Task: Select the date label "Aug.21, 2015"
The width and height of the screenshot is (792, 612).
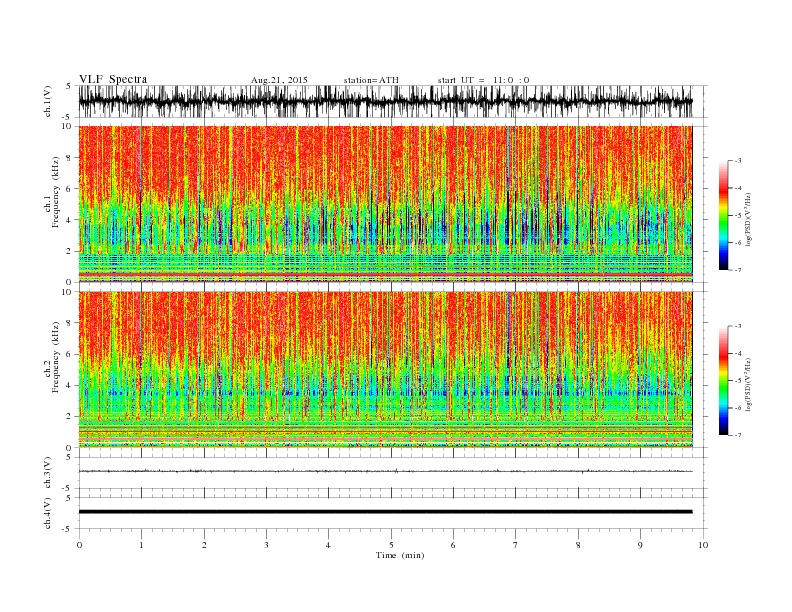Action: (x=279, y=80)
